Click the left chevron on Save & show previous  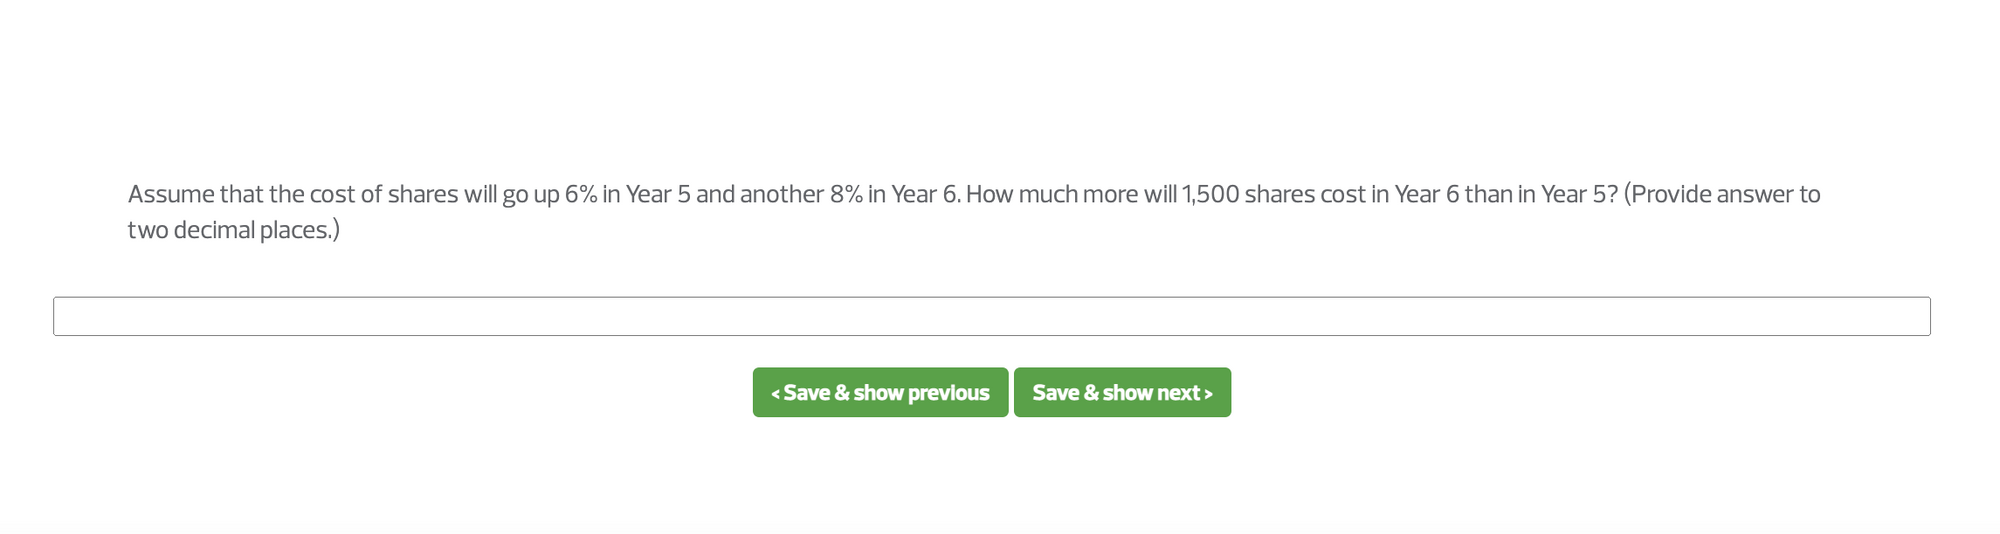[775, 393]
